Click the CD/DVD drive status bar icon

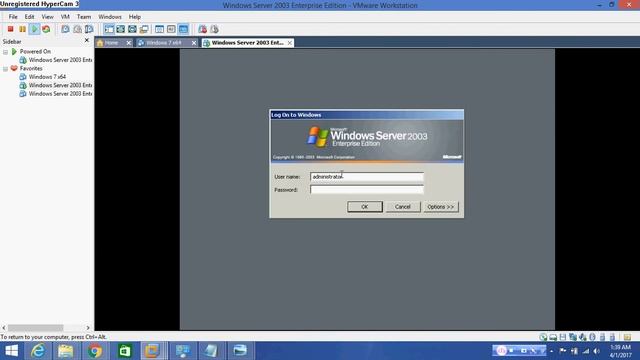[553, 337]
